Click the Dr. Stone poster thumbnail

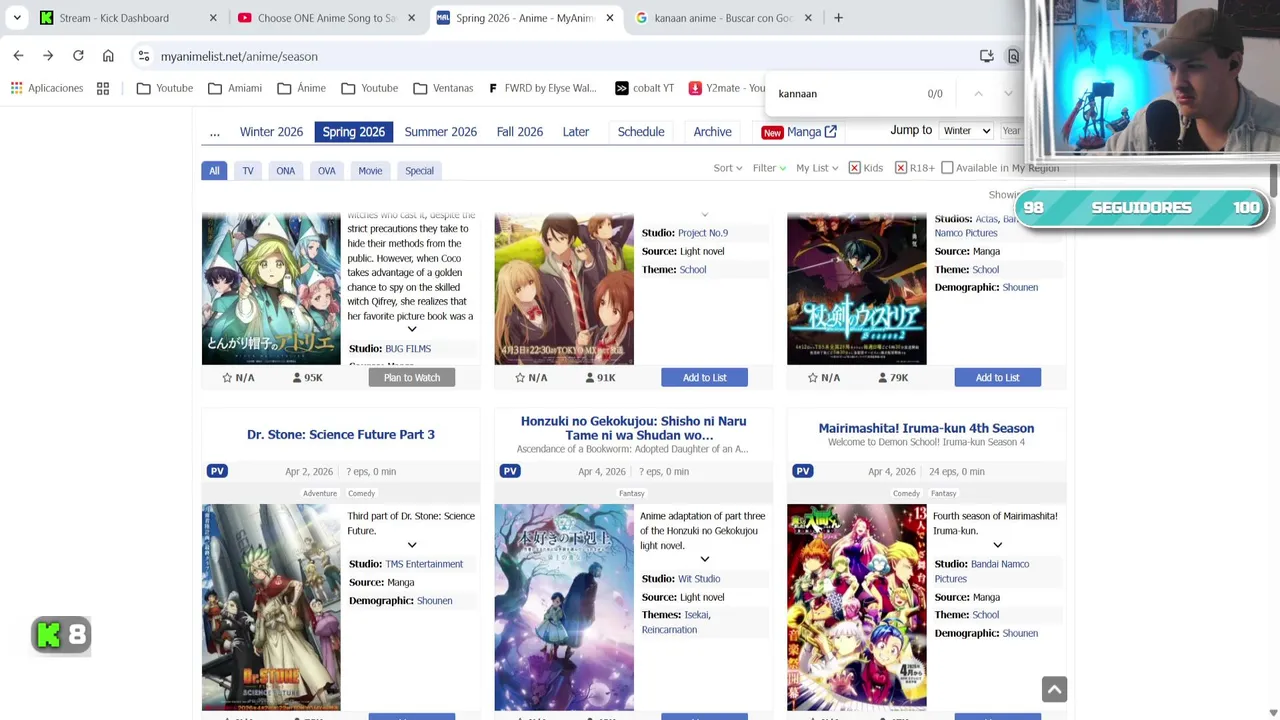(x=271, y=607)
